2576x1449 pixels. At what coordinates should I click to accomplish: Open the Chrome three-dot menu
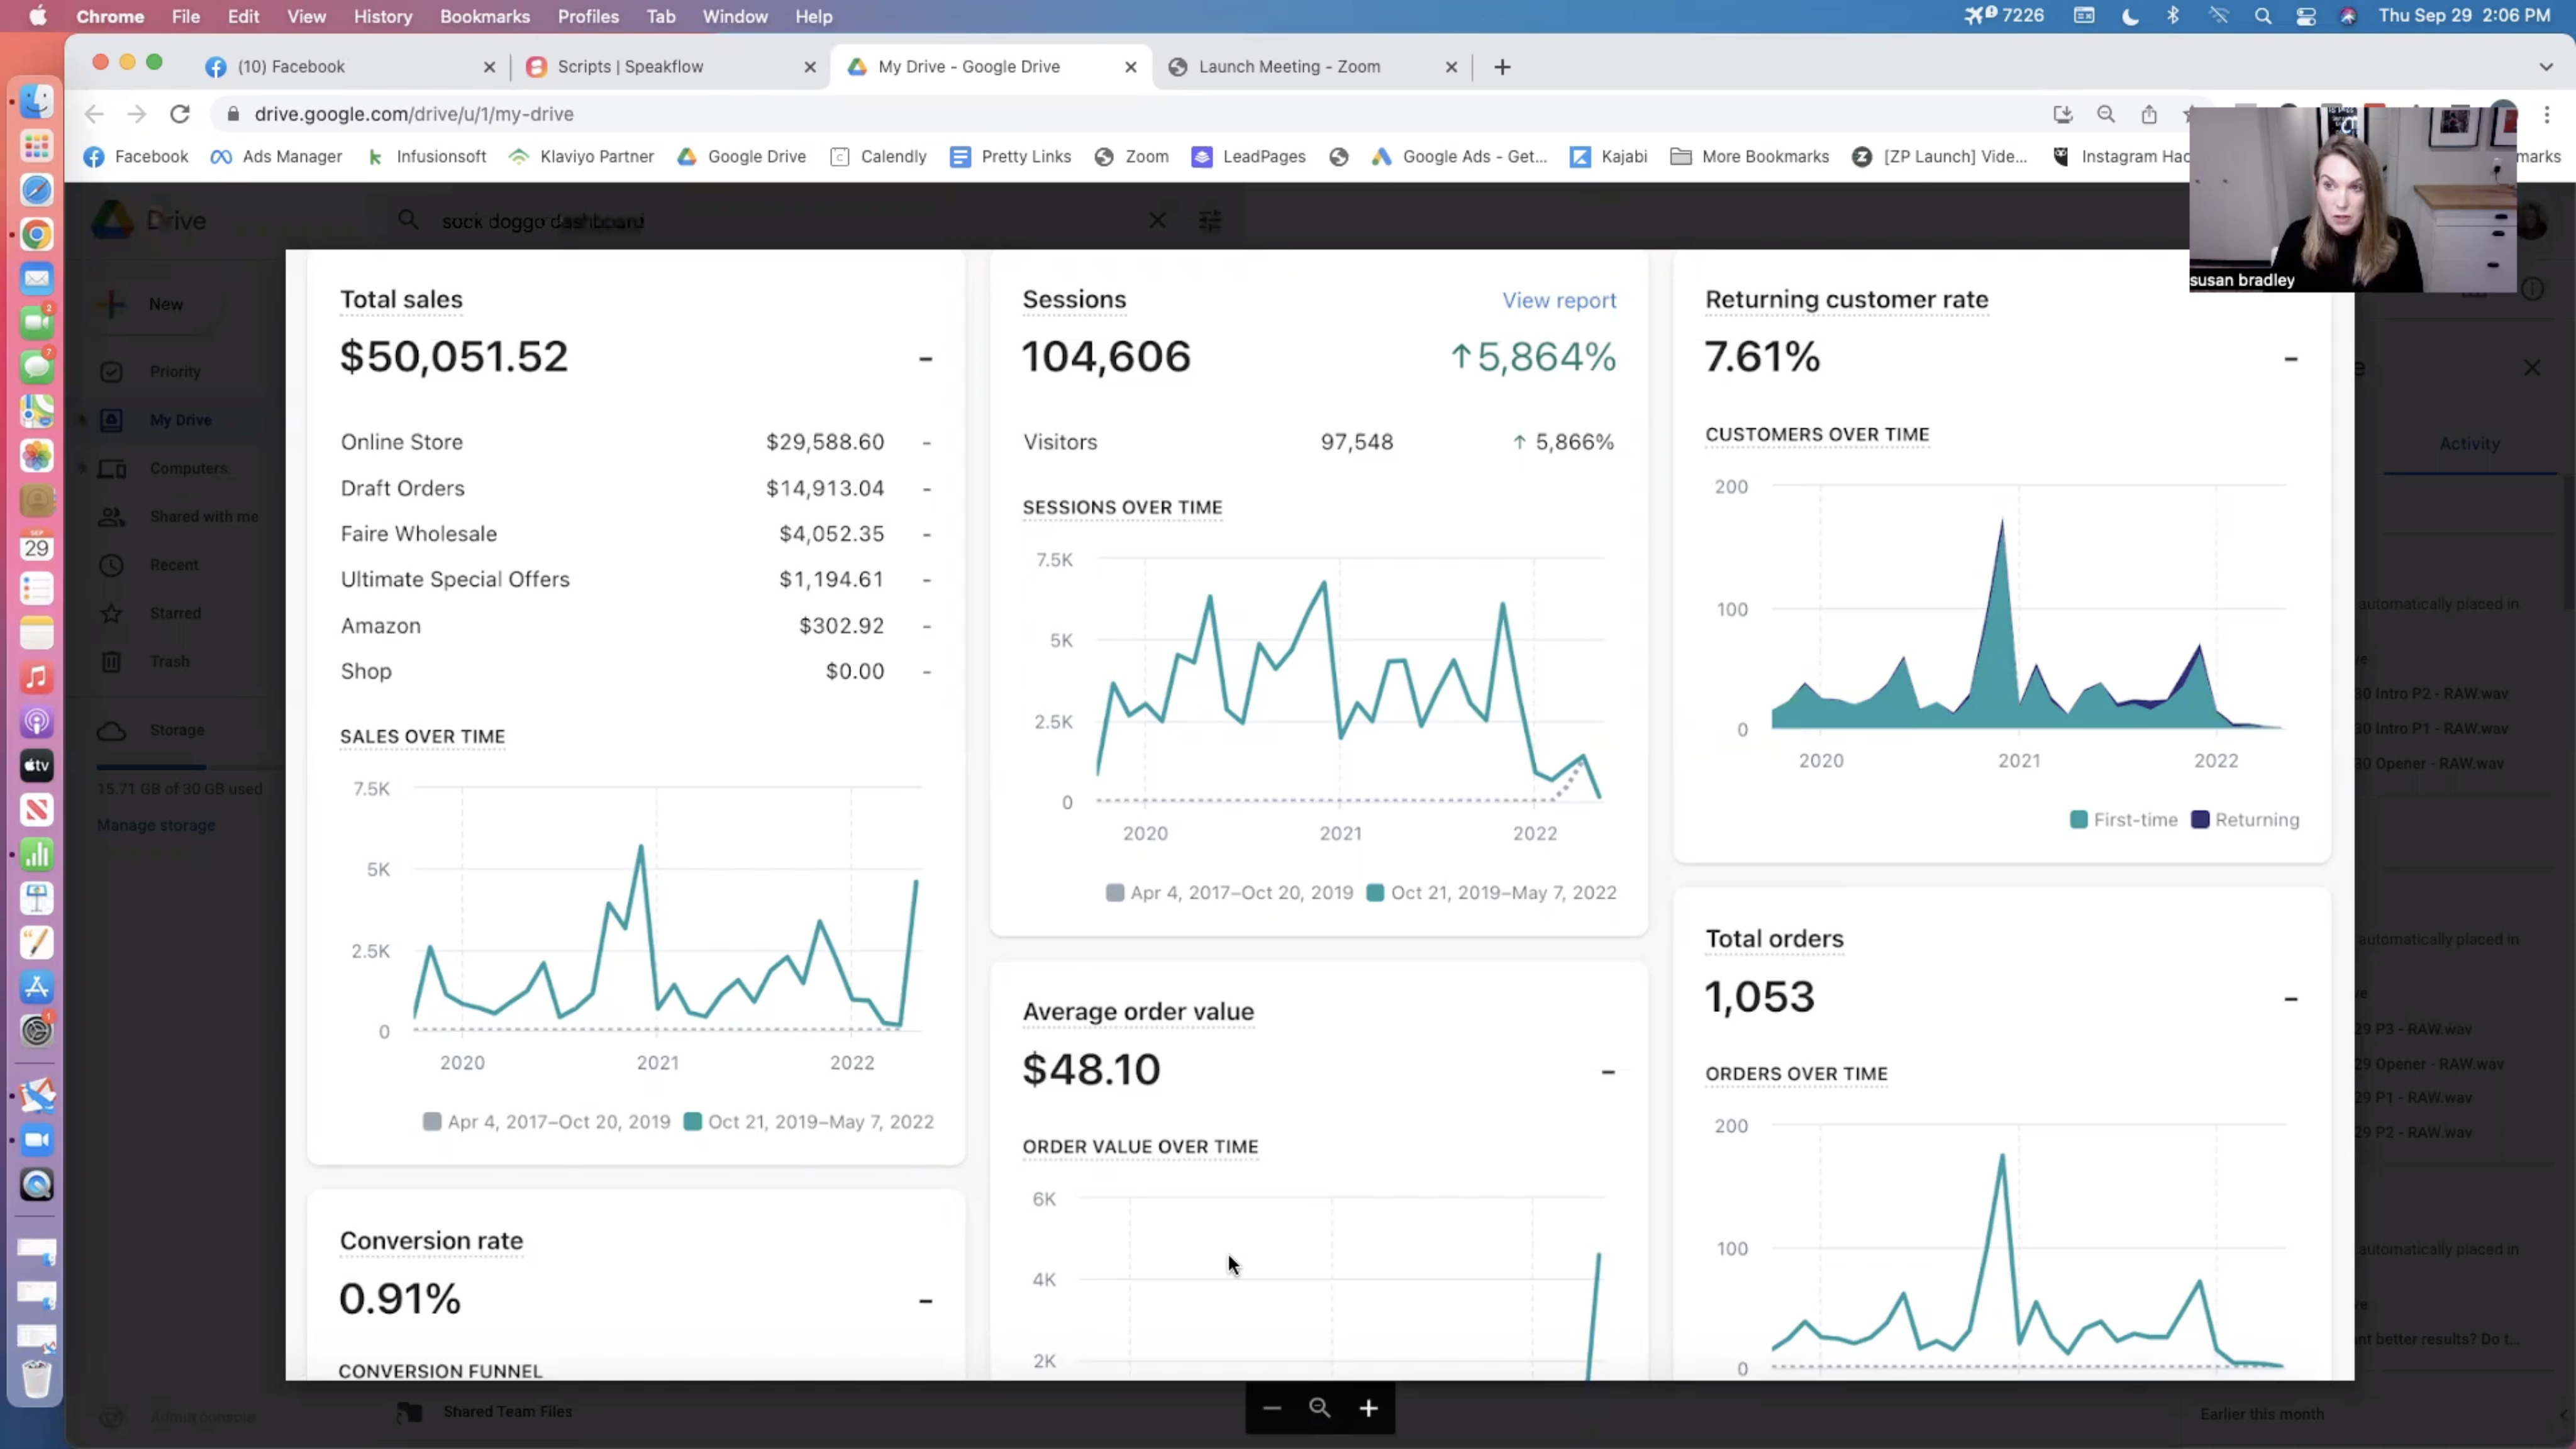pos(2547,114)
